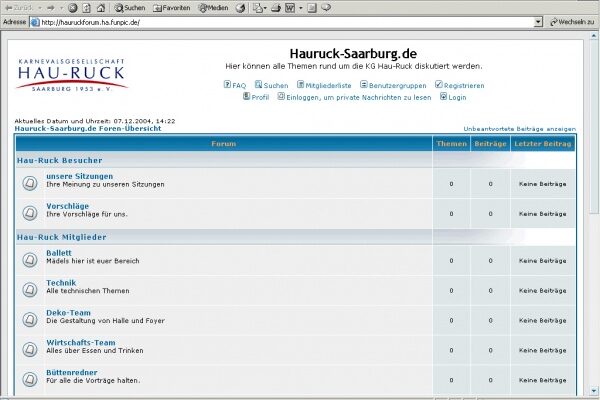Open the Wirtschafts-Team forum
600x400 pixels.
pyautogui.click(x=81, y=343)
